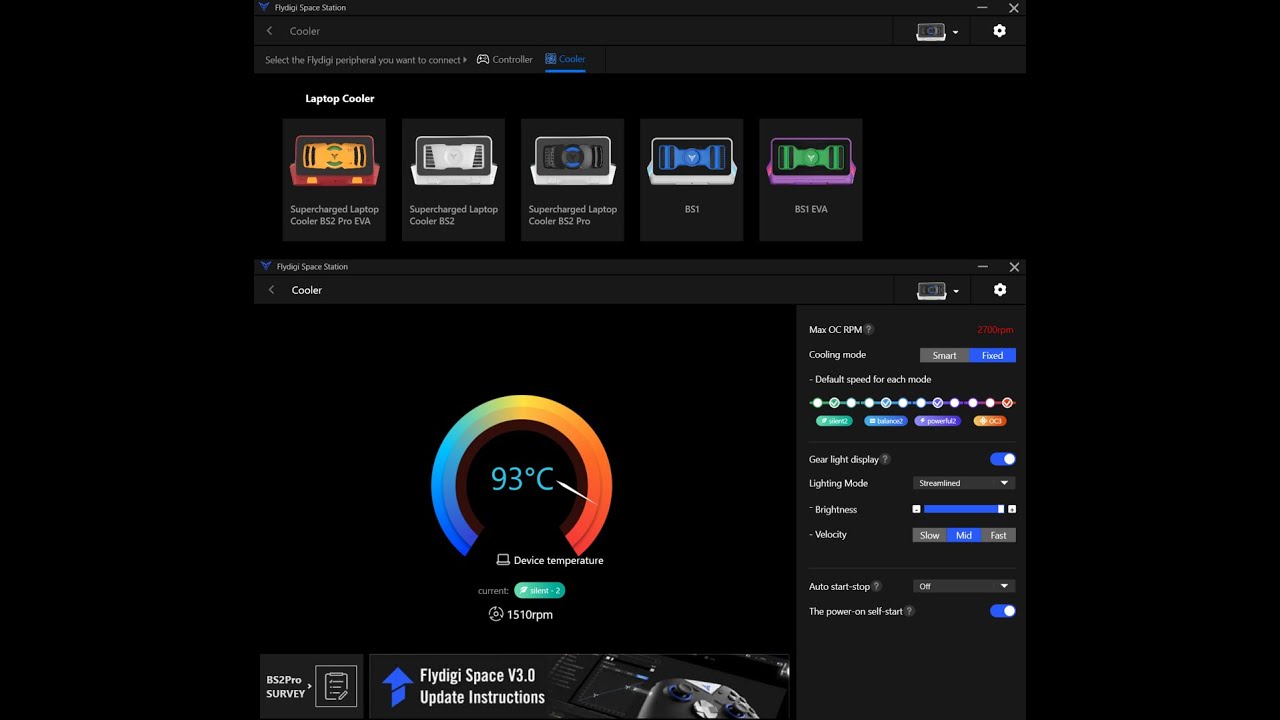
Task: Open settings gear in lower Flydigi window
Action: pyautogui.click(x=1000, y=290)
